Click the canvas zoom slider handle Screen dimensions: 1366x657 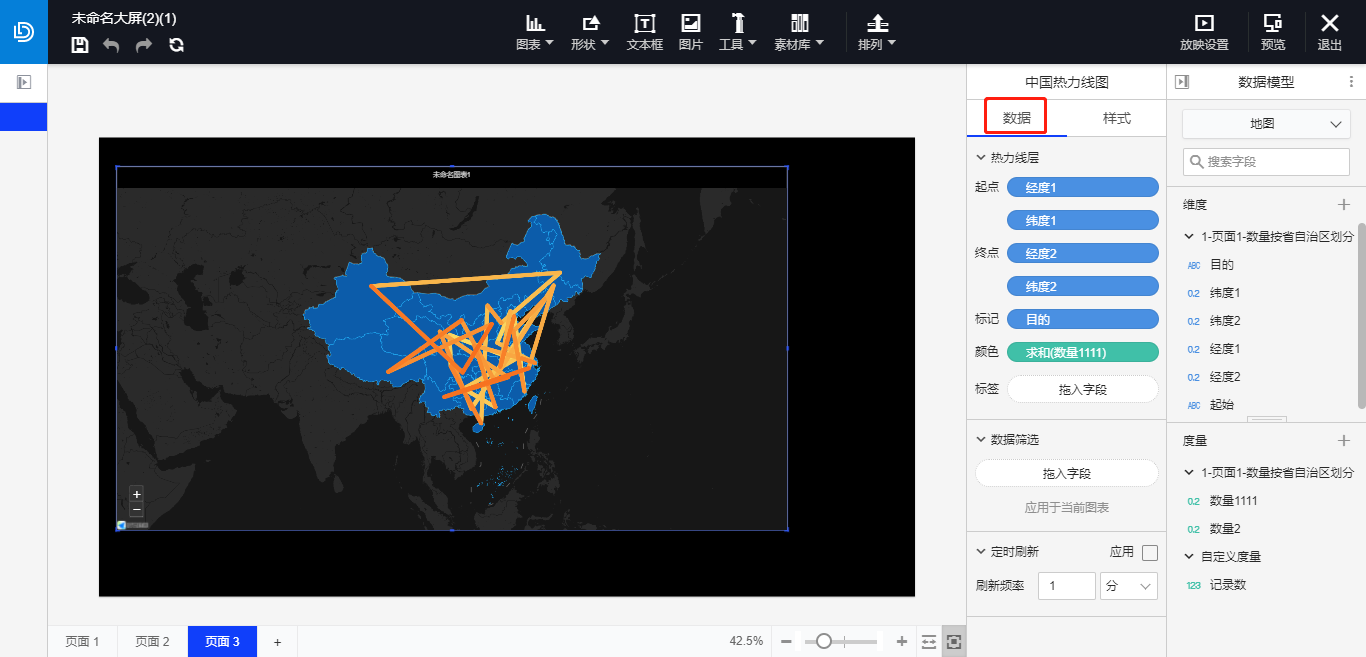coord(824,641)
